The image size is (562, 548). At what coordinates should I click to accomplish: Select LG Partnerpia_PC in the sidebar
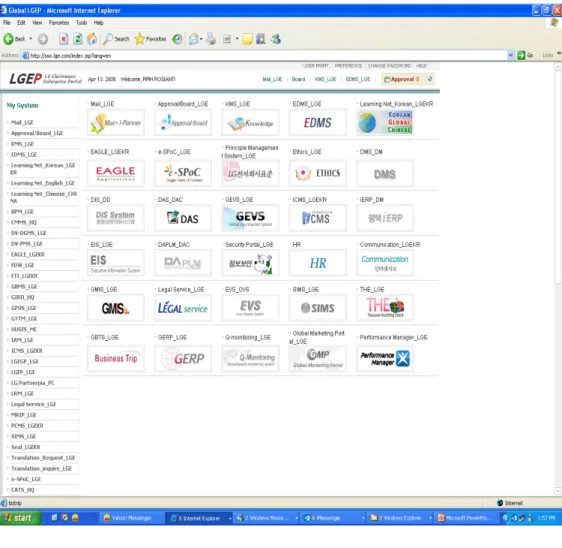(x=33, y=383)
